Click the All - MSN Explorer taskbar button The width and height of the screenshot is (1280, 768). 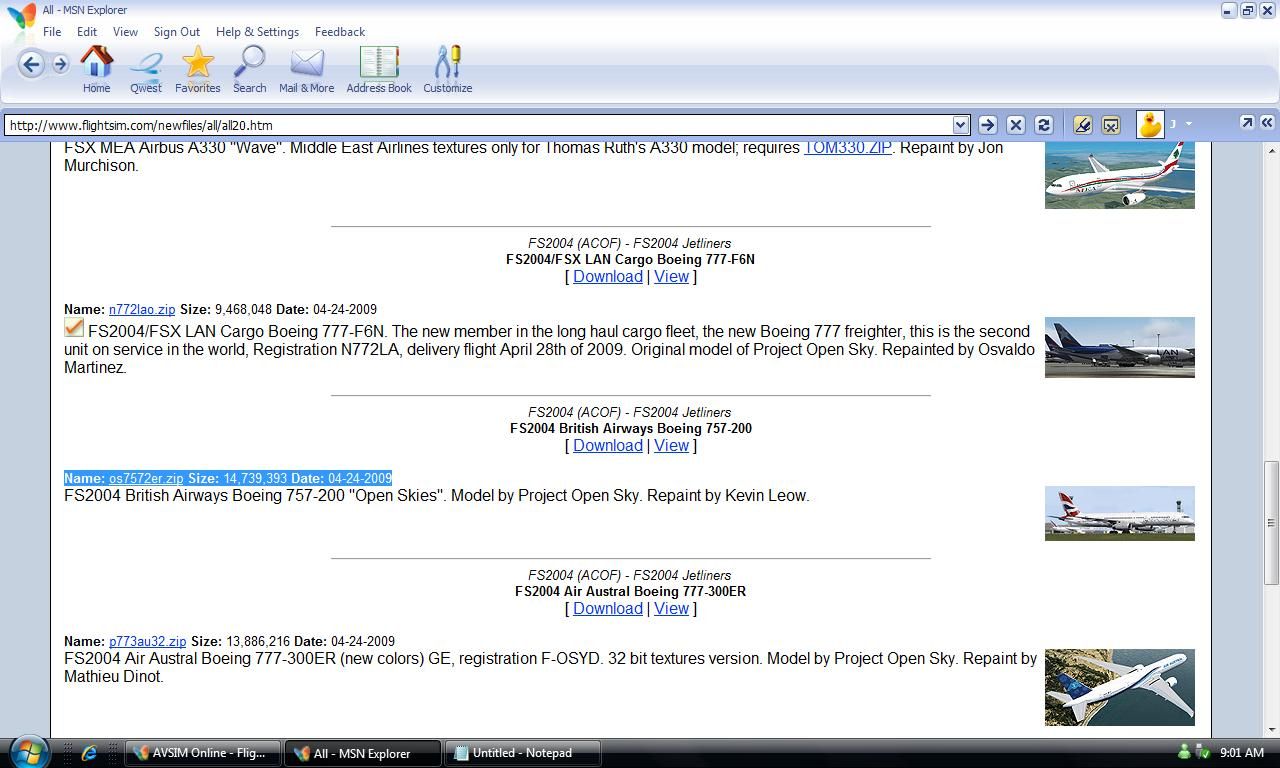pos(362,753)
